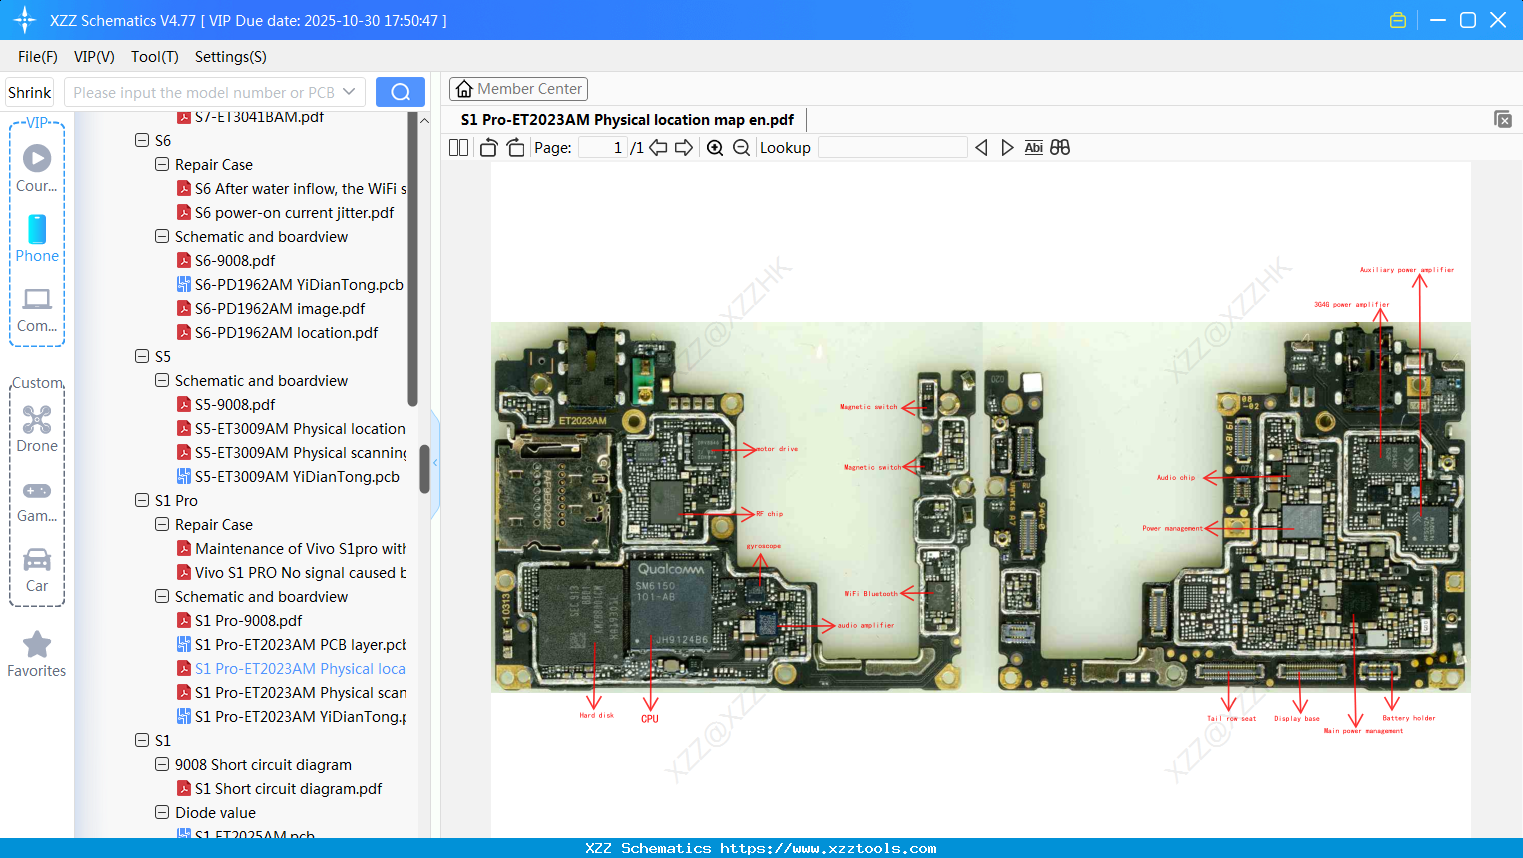Collapse Schematic and boardview under S5
Image resolution: width=1523 pixels, height=858 pixels.
point(162,381)
